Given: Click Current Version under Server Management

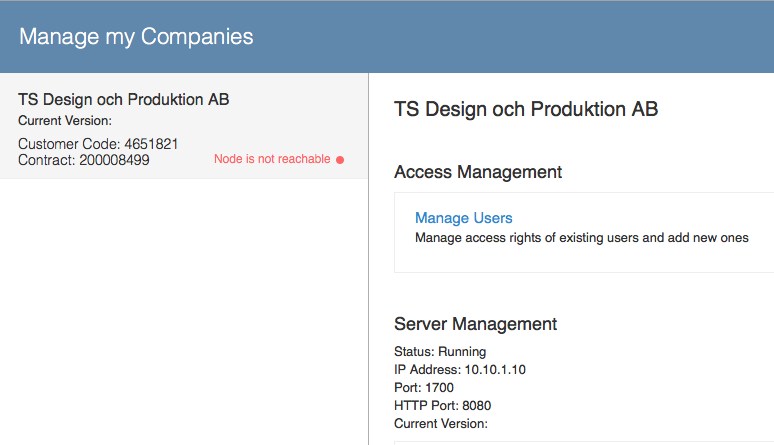Looking at the screenshot, I should (441, 424).
